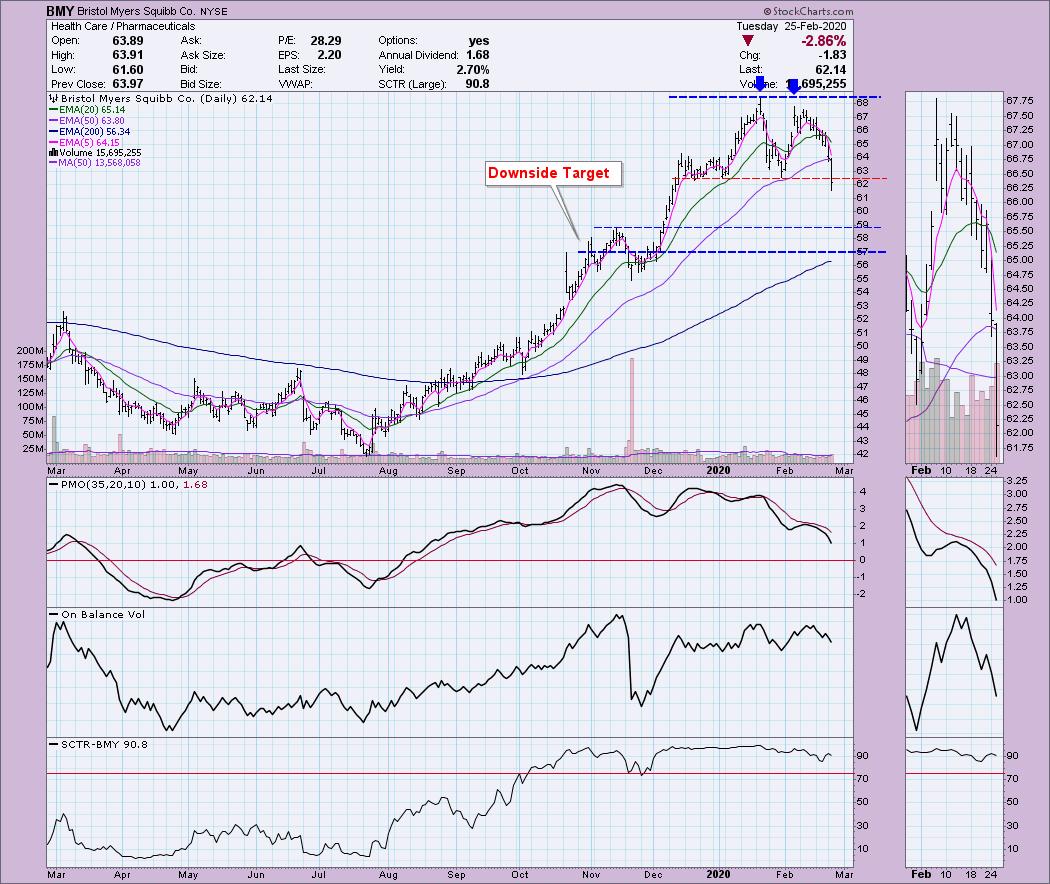Click the 61.75 price label on the zoomed chart

pyautogui.click(x=1019, y=447)
